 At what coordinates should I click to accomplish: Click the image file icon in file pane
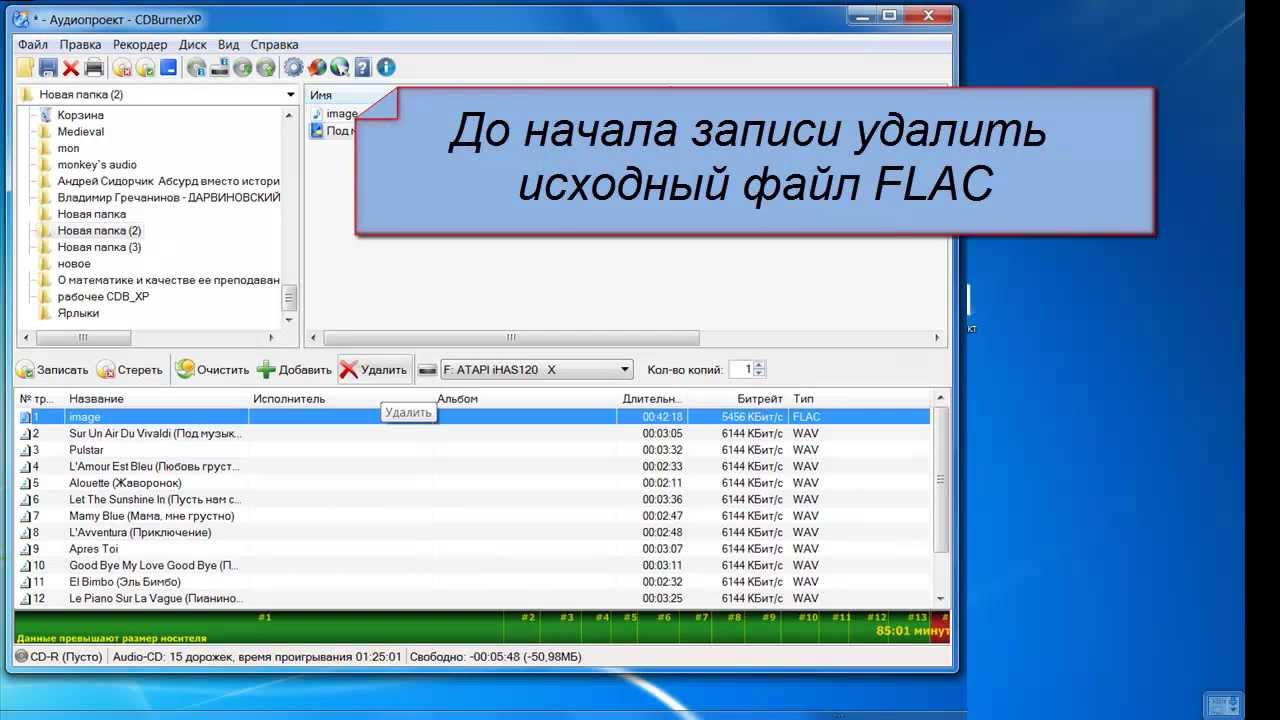(x=317, y=114)
